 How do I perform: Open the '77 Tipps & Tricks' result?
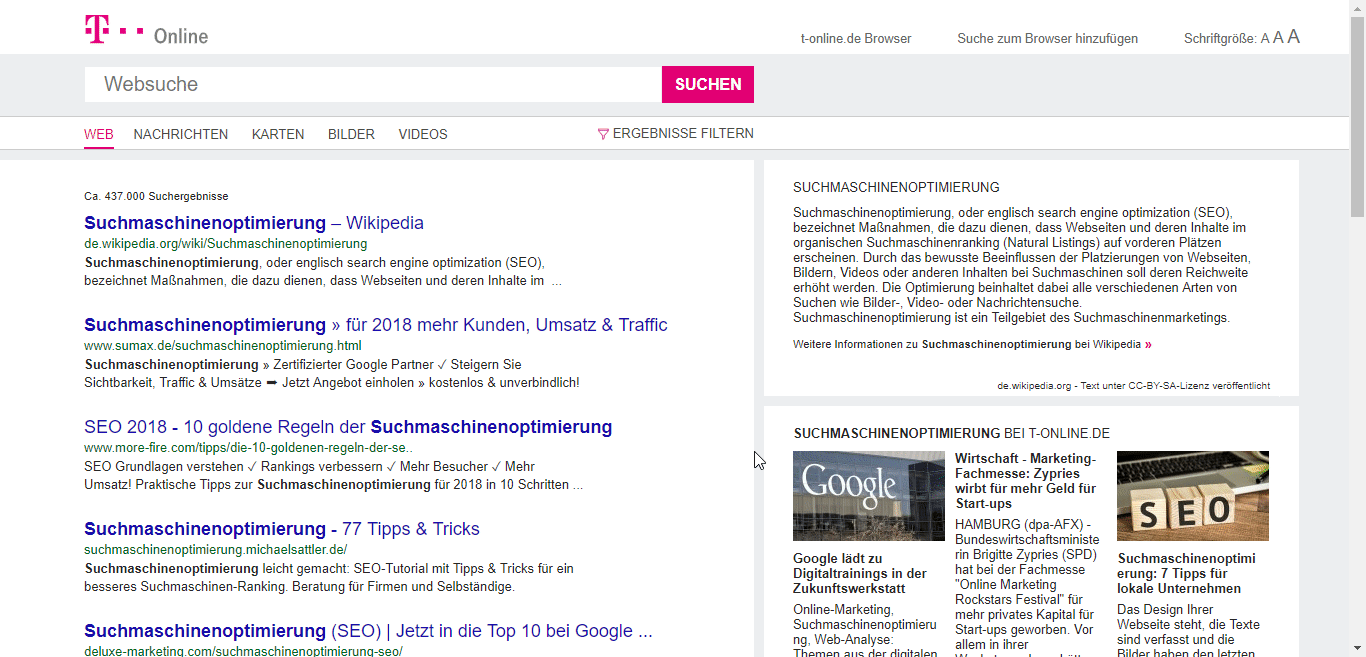click(282, 529)
